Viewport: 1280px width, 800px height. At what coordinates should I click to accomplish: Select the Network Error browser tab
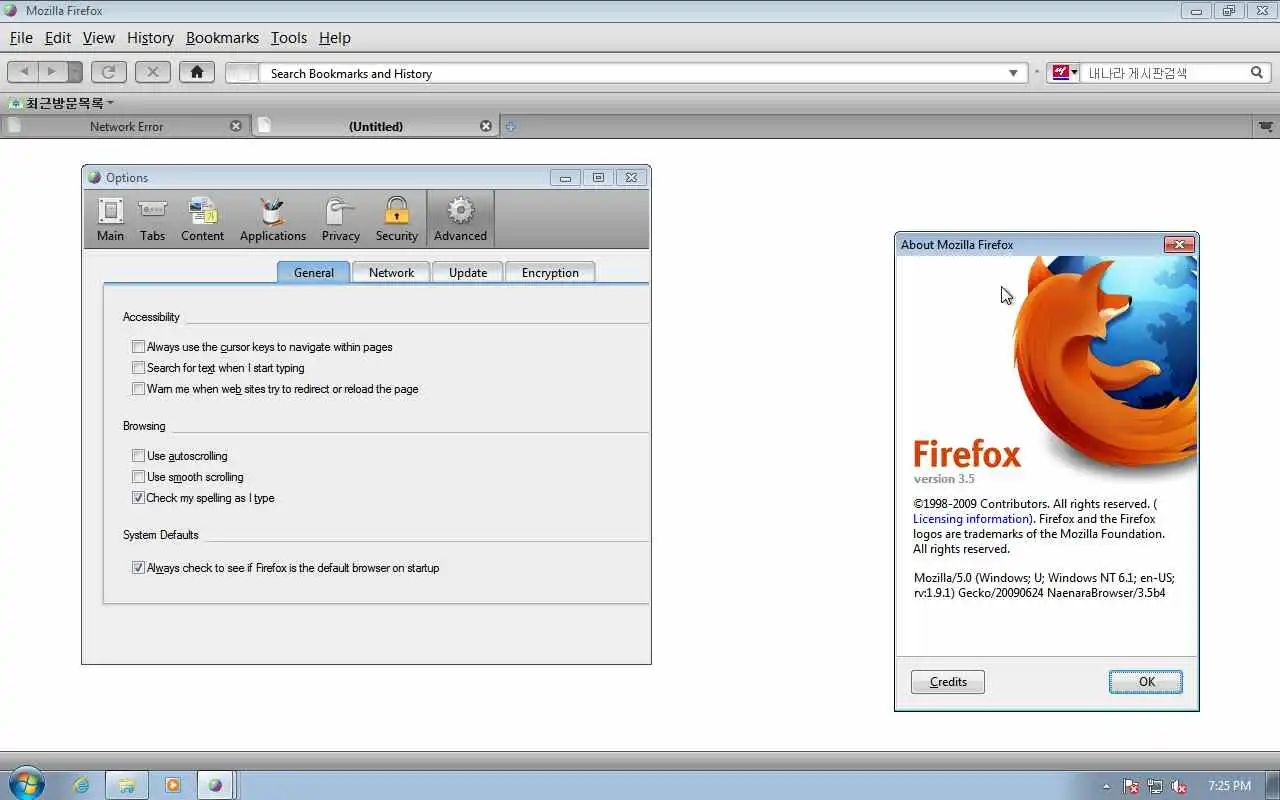125,126
